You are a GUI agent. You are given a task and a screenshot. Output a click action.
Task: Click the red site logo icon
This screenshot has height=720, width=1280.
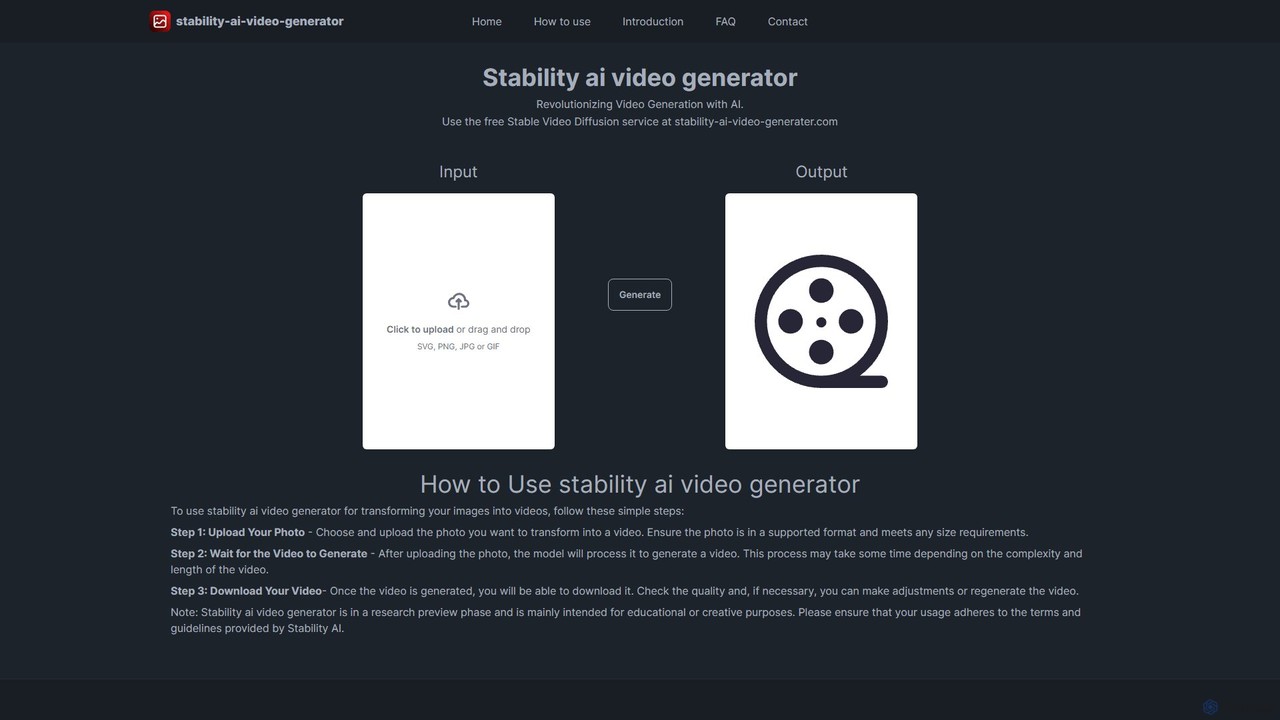(160, 21)
